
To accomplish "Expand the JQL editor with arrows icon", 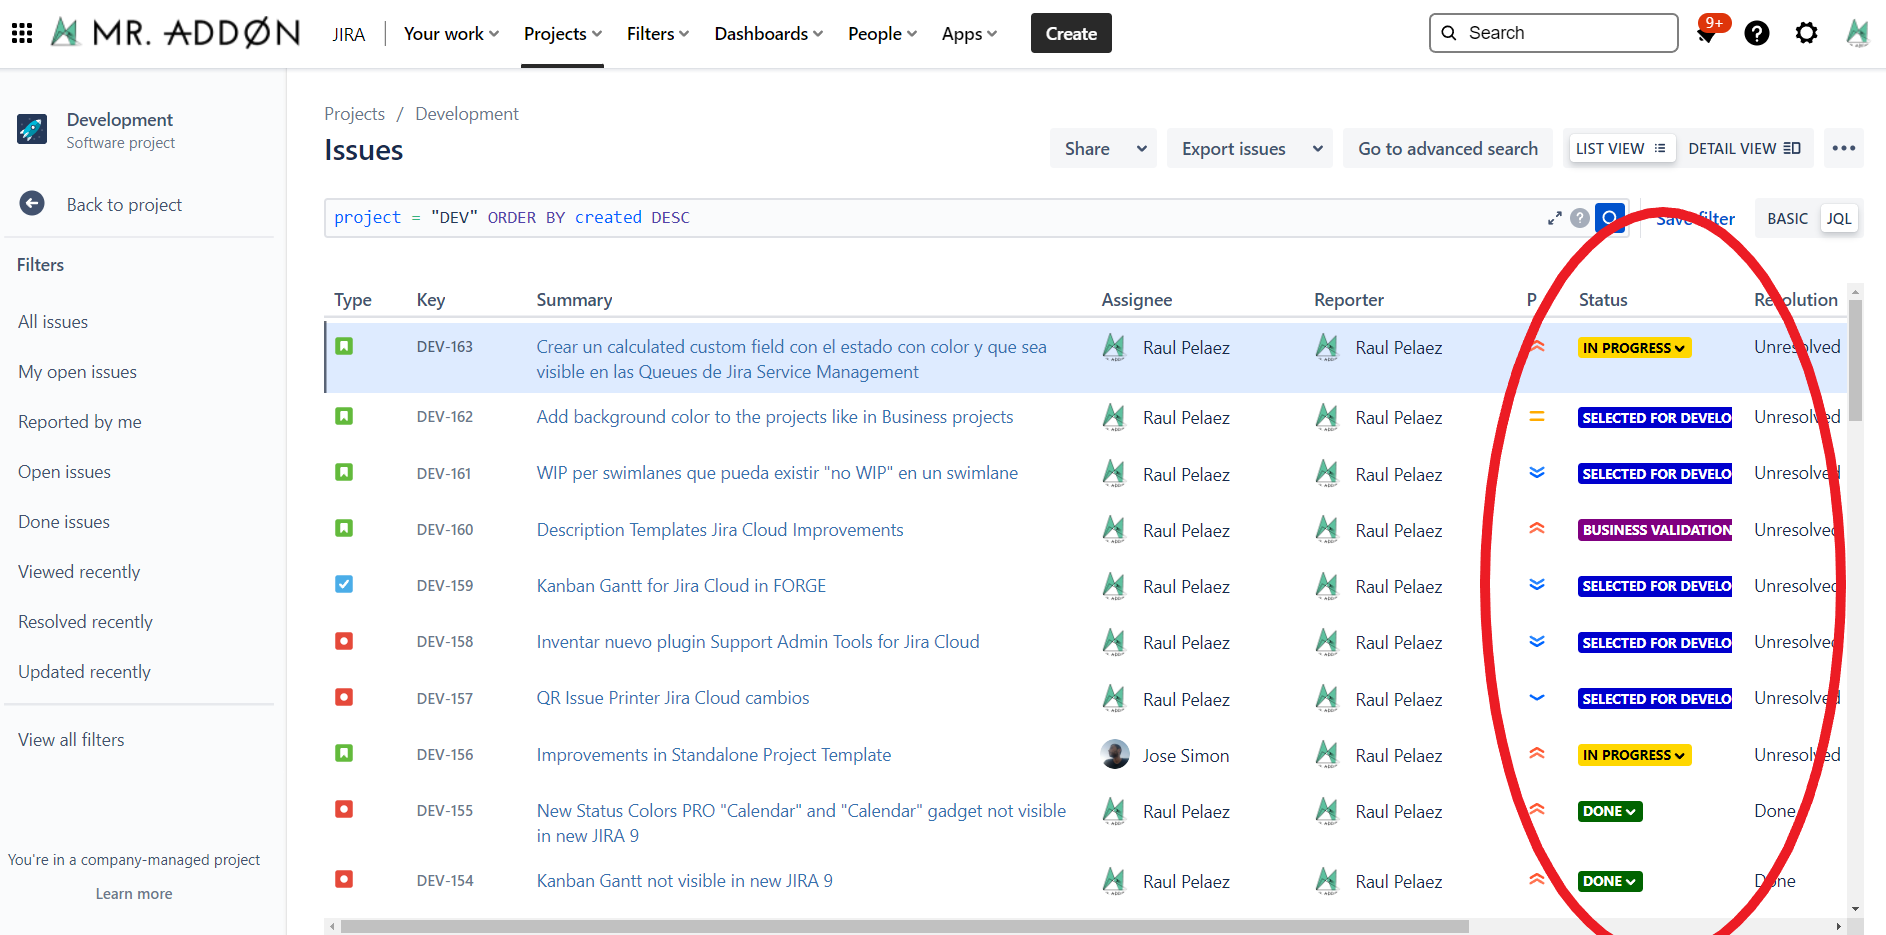I will pyautogui.click(x=1554, y=218).
